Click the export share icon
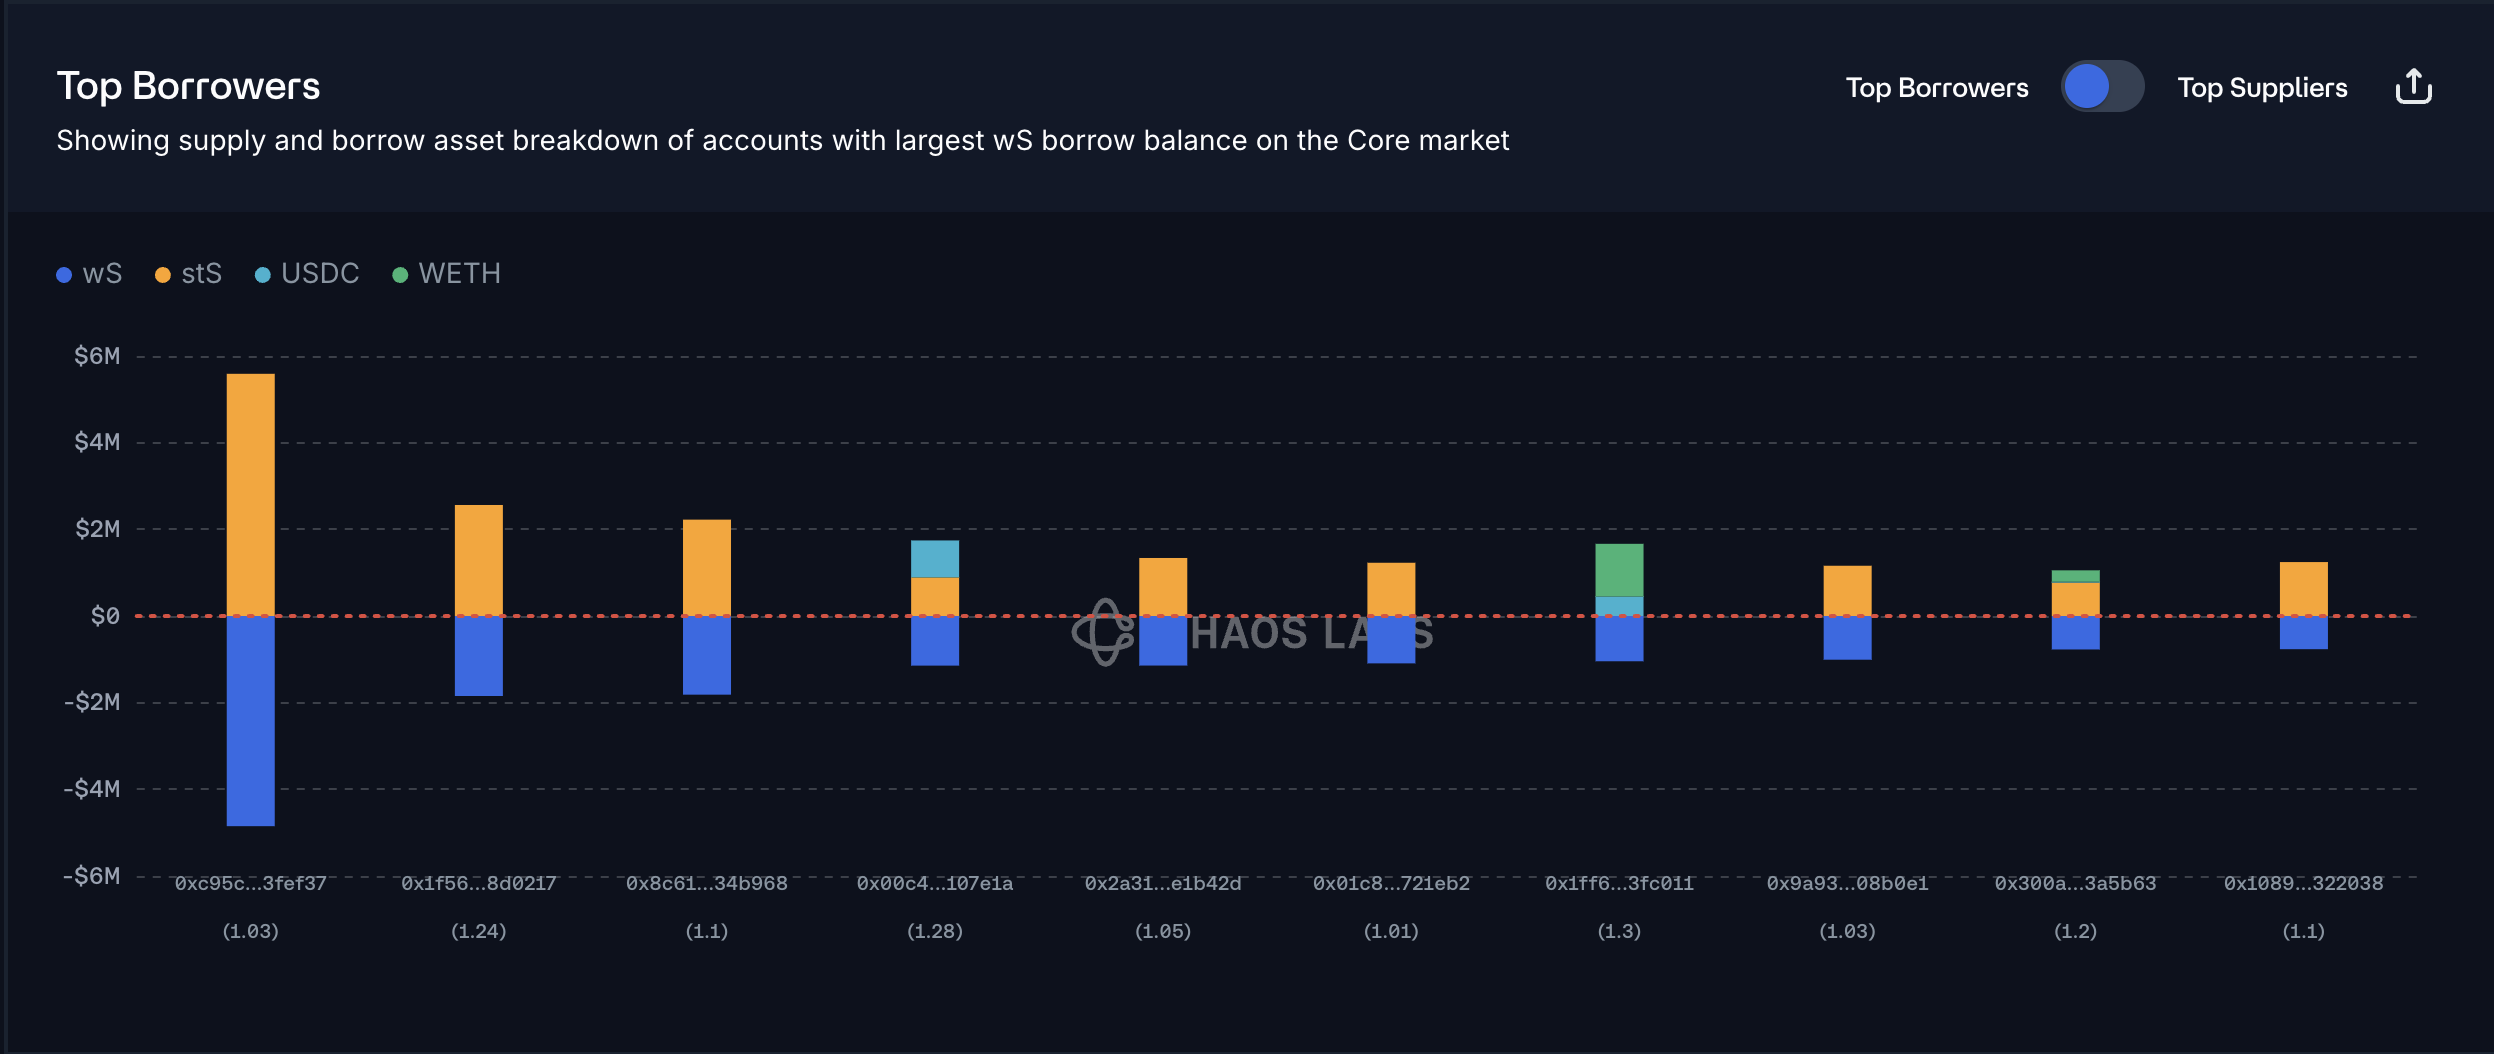2494x1054 pixels. [2413, 87]
